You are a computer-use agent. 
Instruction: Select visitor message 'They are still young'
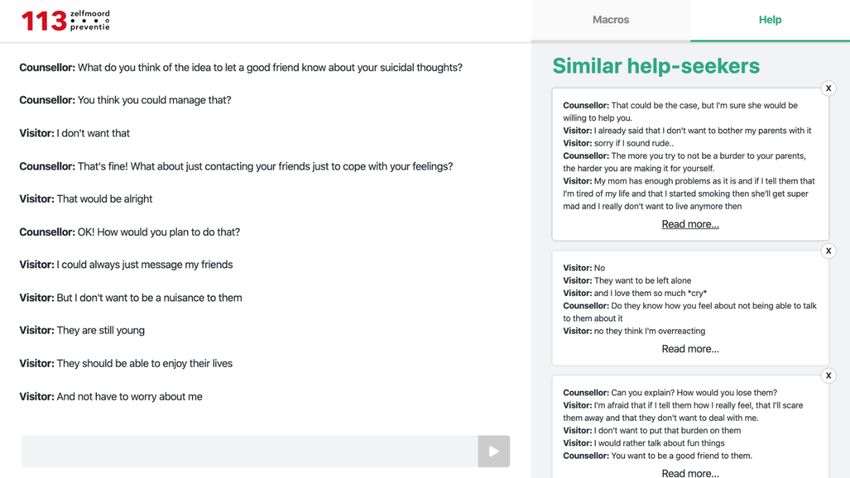pyautogui.click(x=82, y=331)
